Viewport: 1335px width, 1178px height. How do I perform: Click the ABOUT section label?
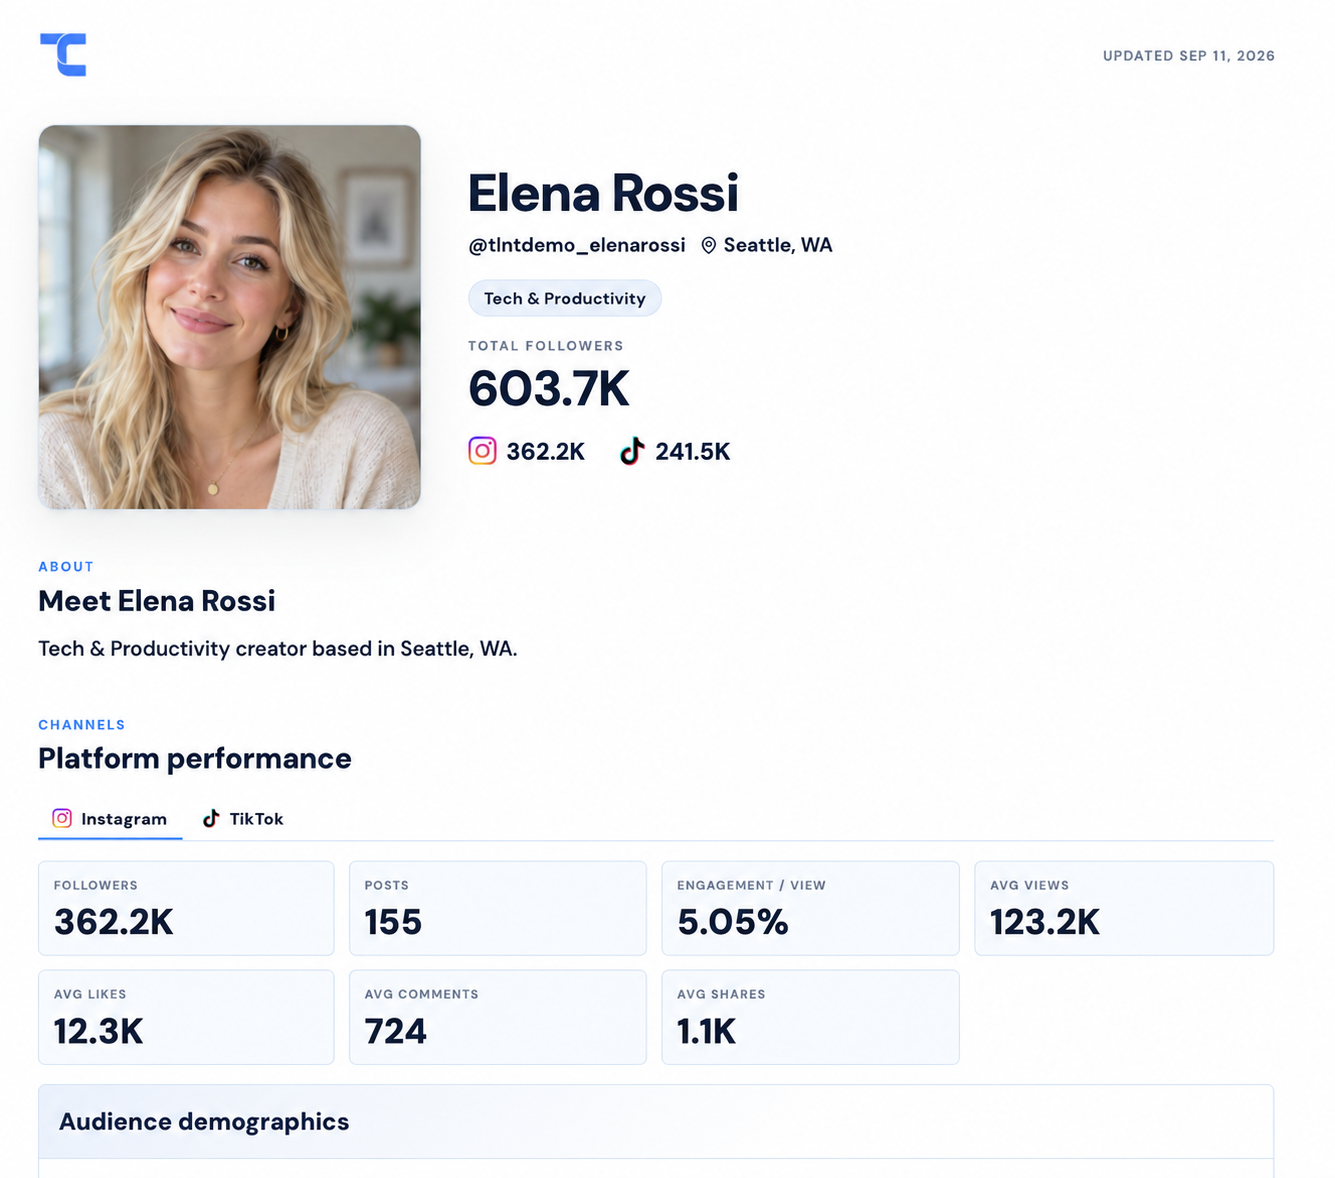(66, 567)
